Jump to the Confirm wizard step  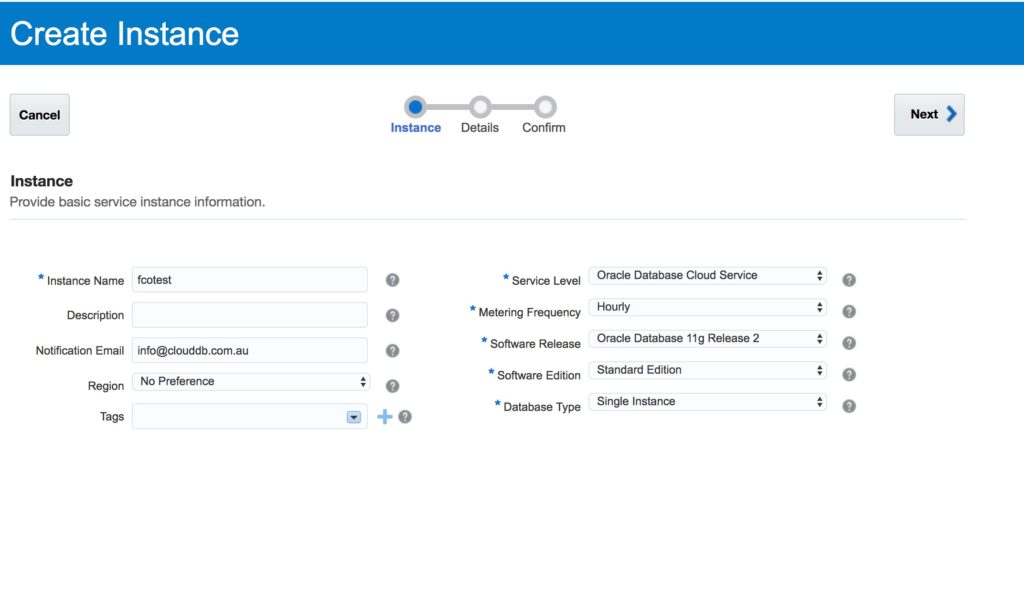[x=544, y=107]
